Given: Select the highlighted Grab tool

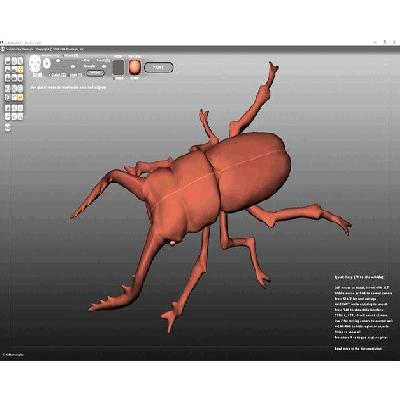Looking at the screenshot, I should (x=20, y=69).
